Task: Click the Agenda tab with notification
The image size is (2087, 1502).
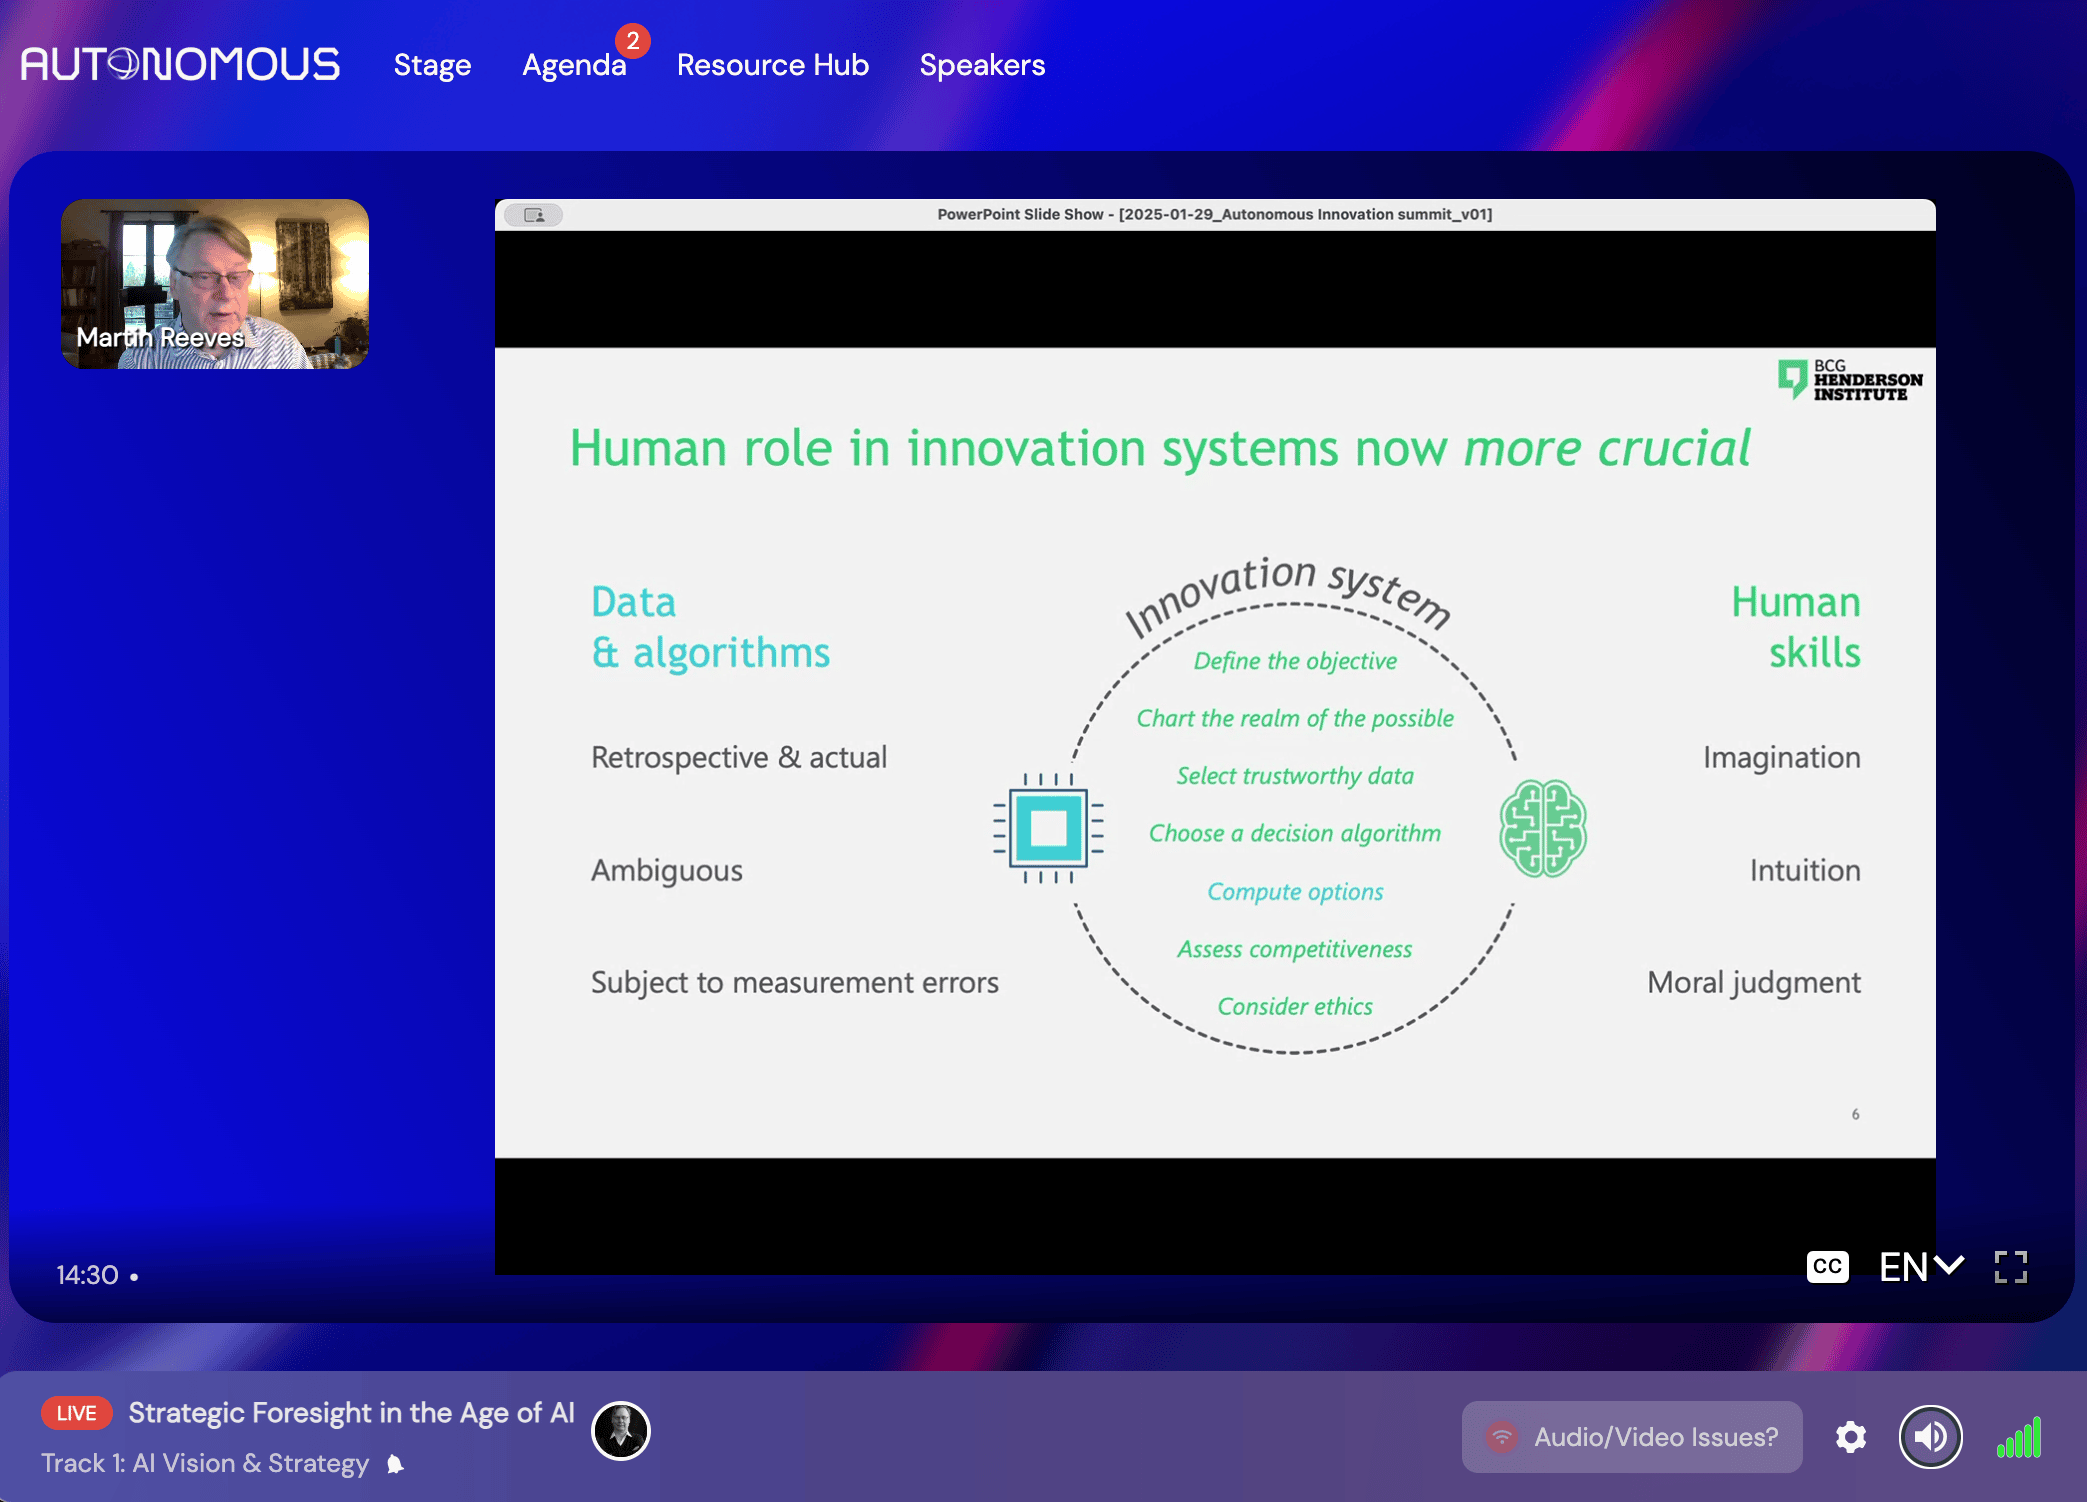Action: pyautogui.click(x=574, y=63)
